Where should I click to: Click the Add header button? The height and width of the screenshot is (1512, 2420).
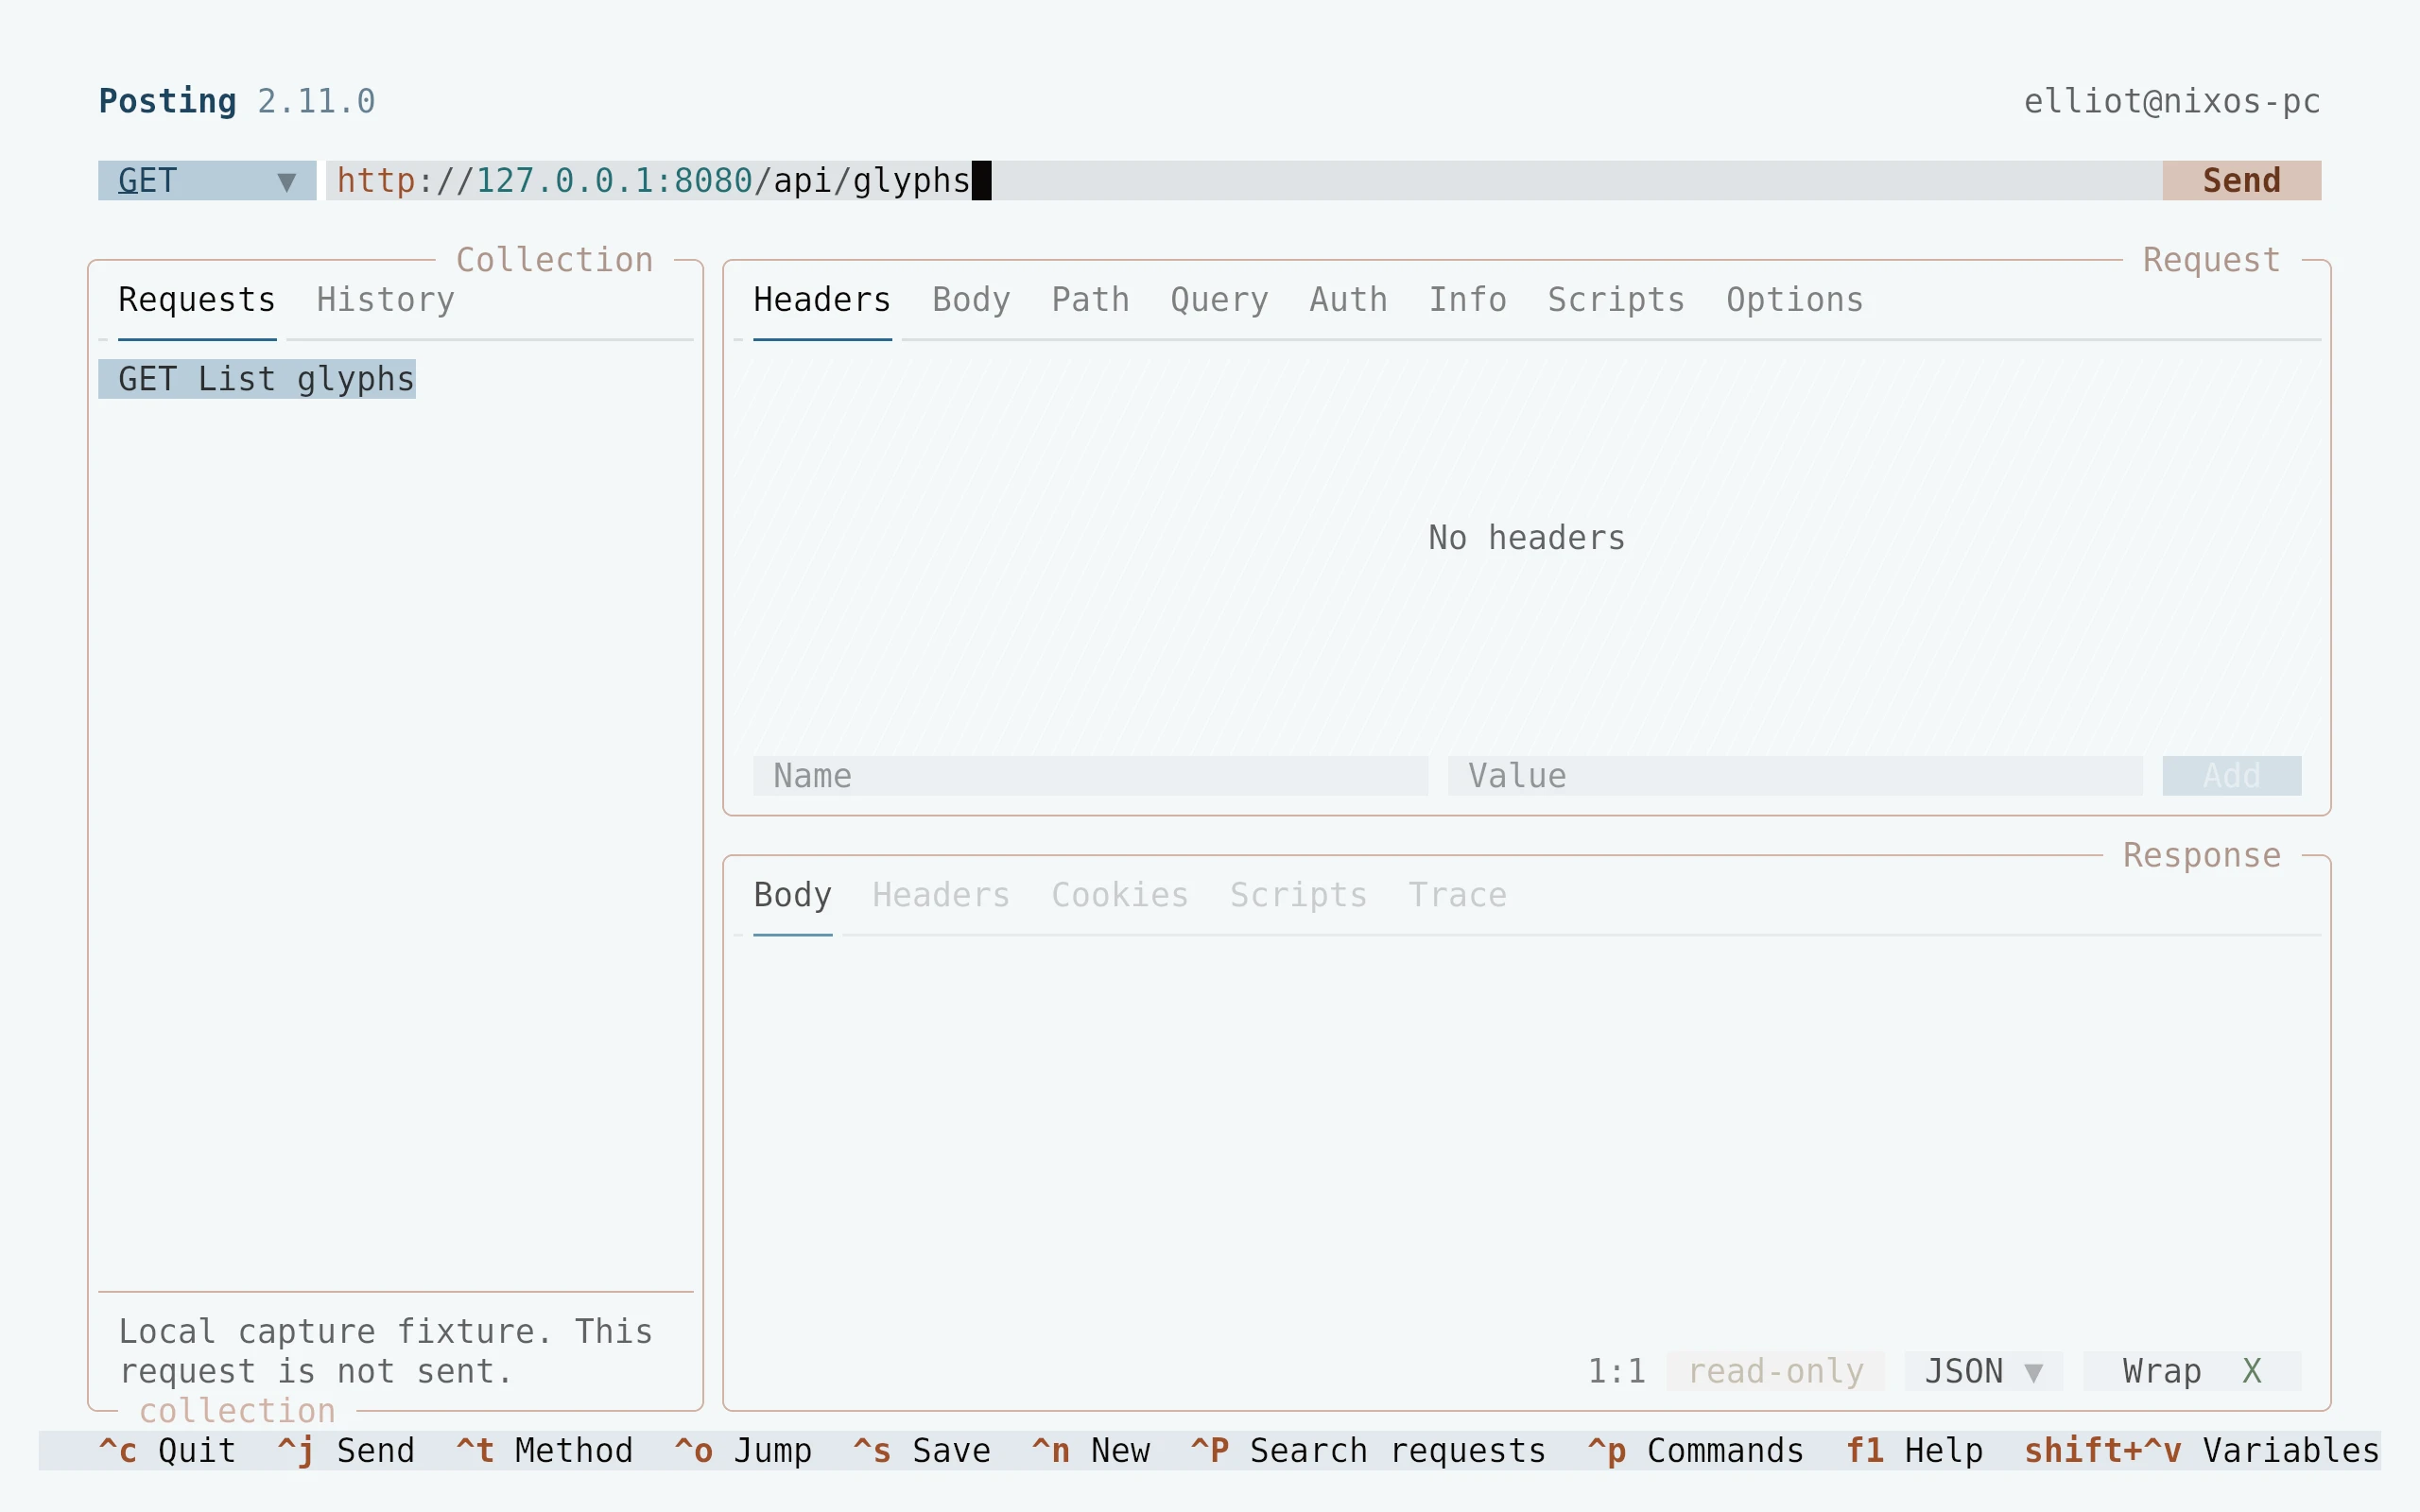tap(2232, 776)
